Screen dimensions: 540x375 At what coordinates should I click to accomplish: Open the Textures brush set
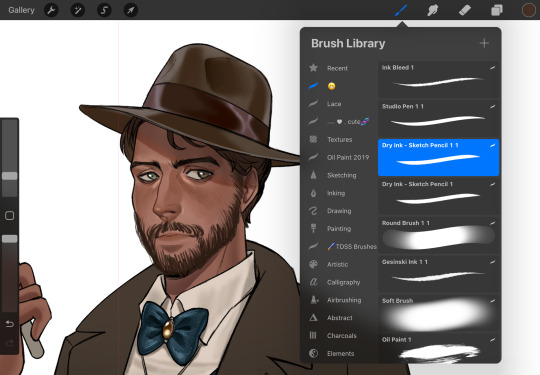coord(340,139)
